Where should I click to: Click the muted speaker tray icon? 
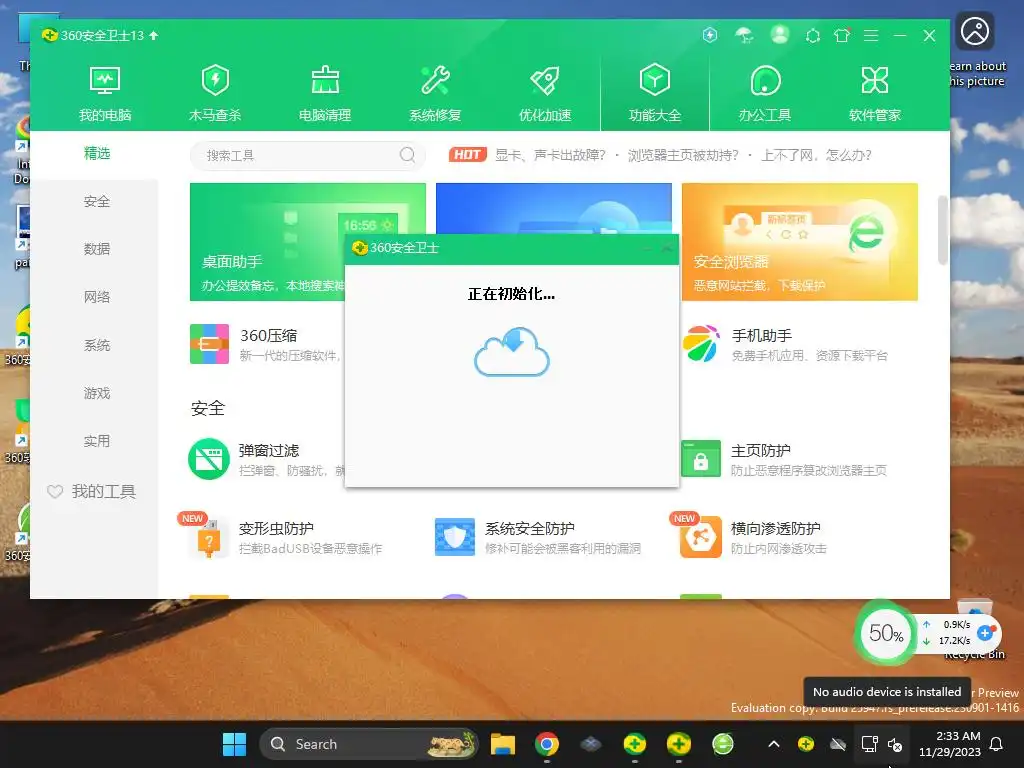coord(895,744)
